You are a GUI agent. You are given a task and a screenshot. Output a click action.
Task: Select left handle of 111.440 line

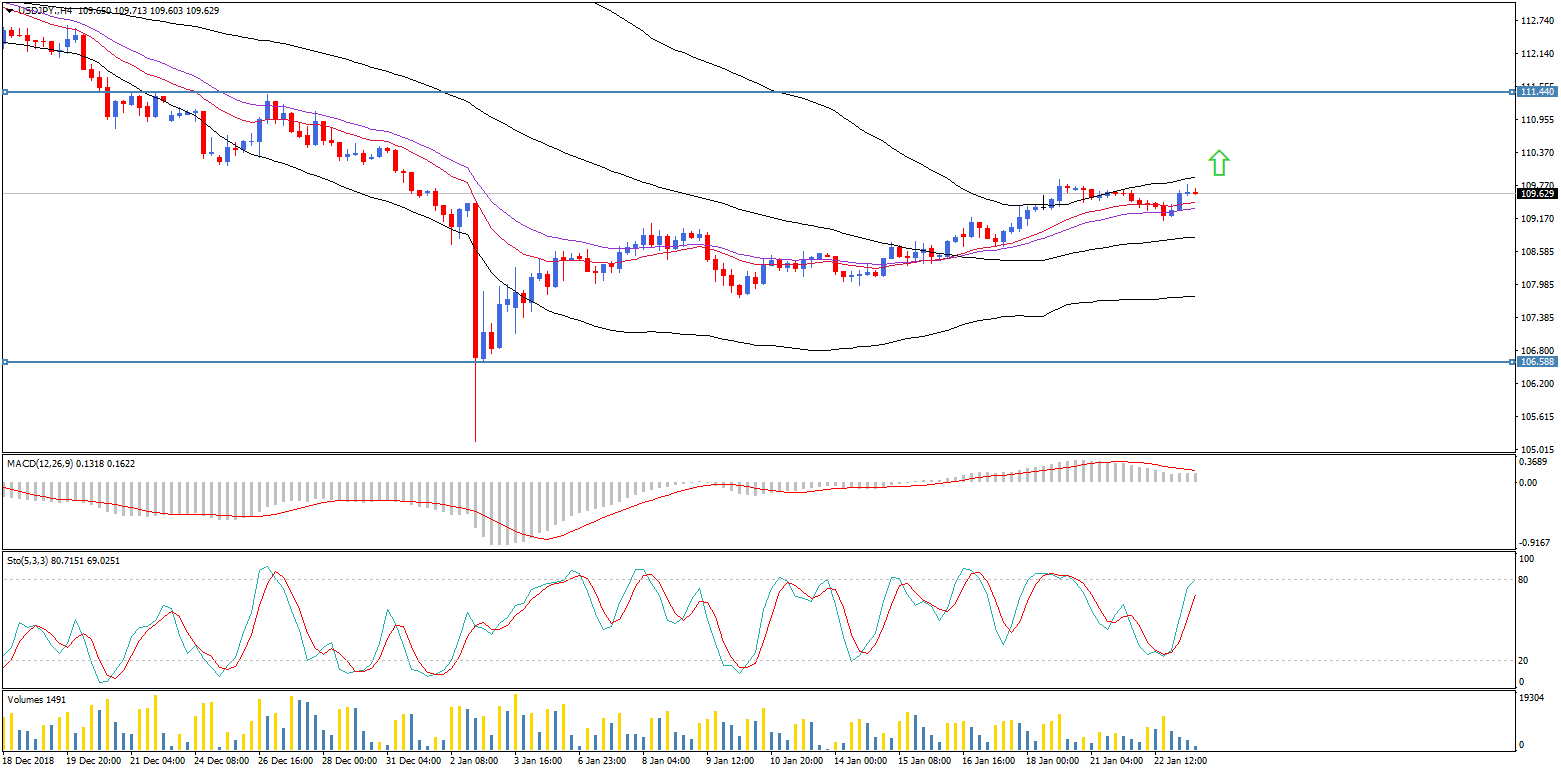point(5,92)
